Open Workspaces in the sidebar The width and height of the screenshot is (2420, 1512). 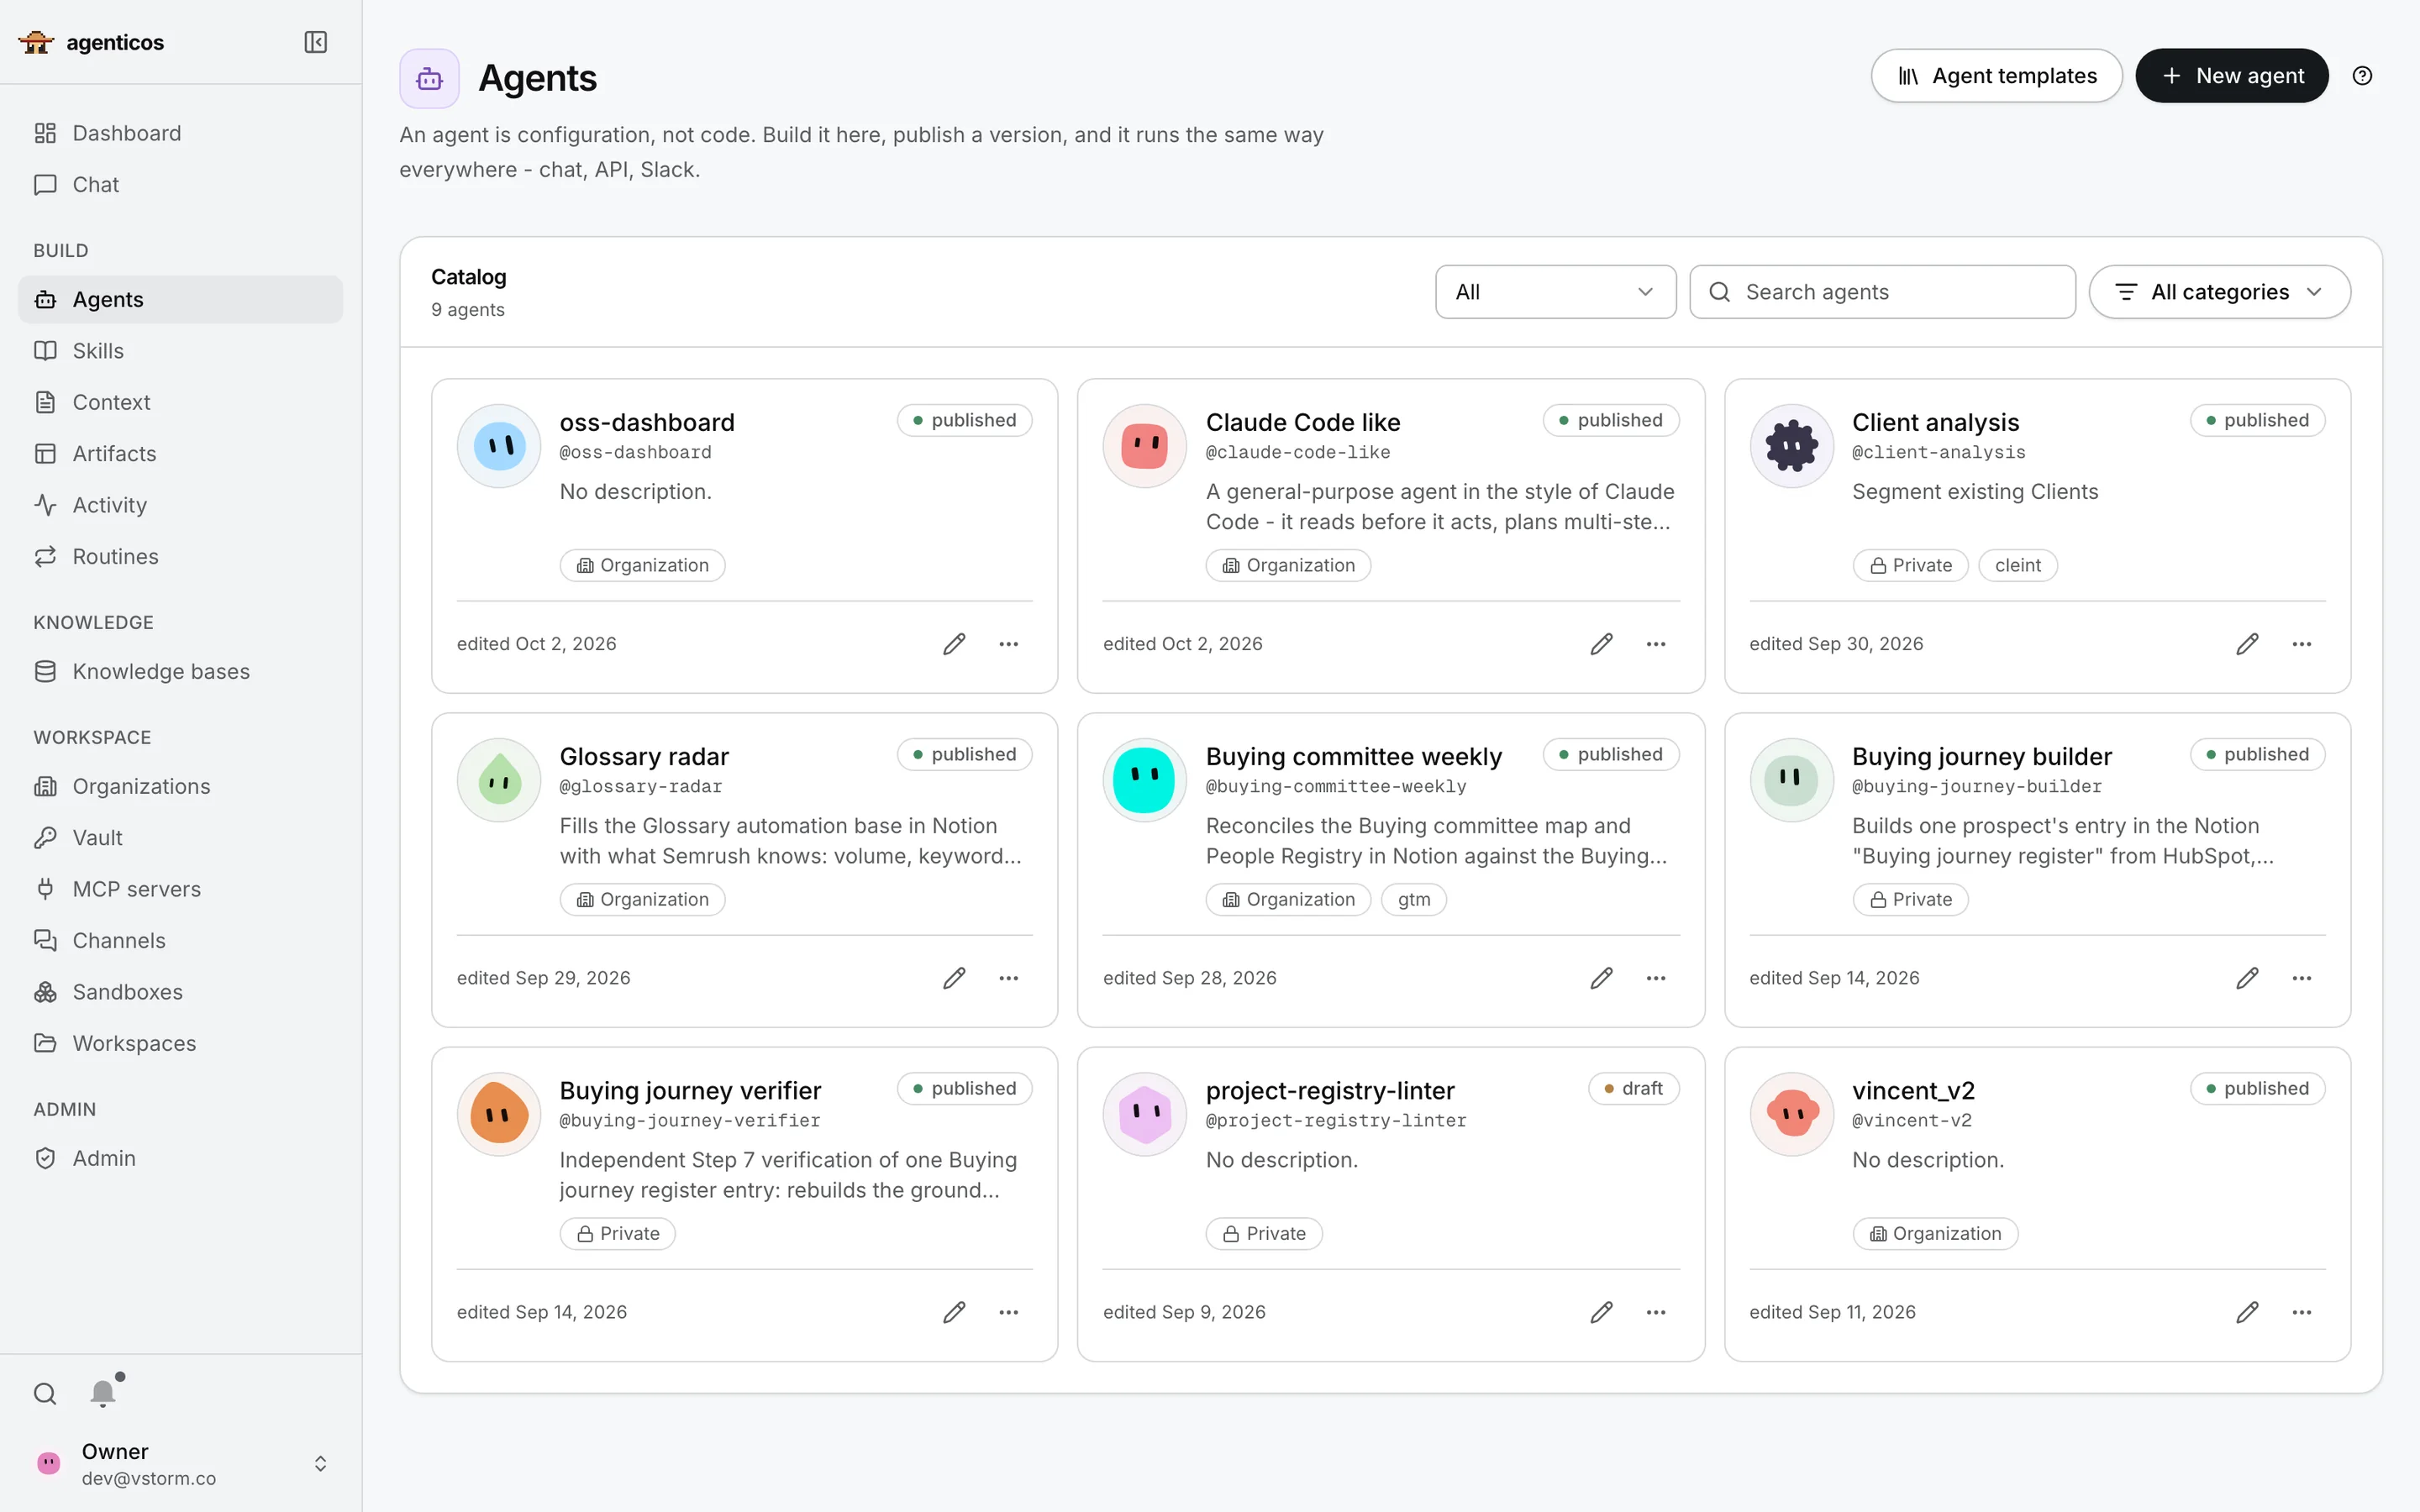pos(181,1044)
